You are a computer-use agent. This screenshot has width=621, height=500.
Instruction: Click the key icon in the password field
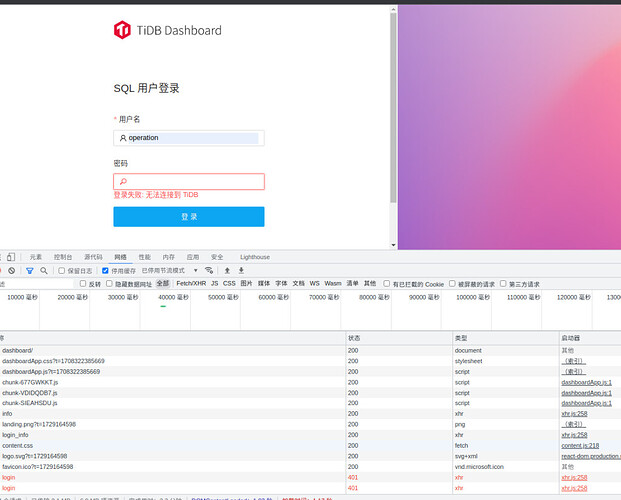click(x=123, y=181)
